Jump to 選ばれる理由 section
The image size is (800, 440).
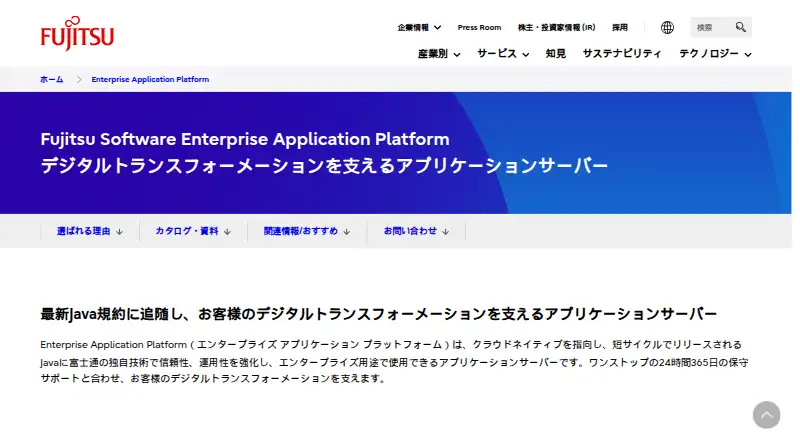coord(90,231)
